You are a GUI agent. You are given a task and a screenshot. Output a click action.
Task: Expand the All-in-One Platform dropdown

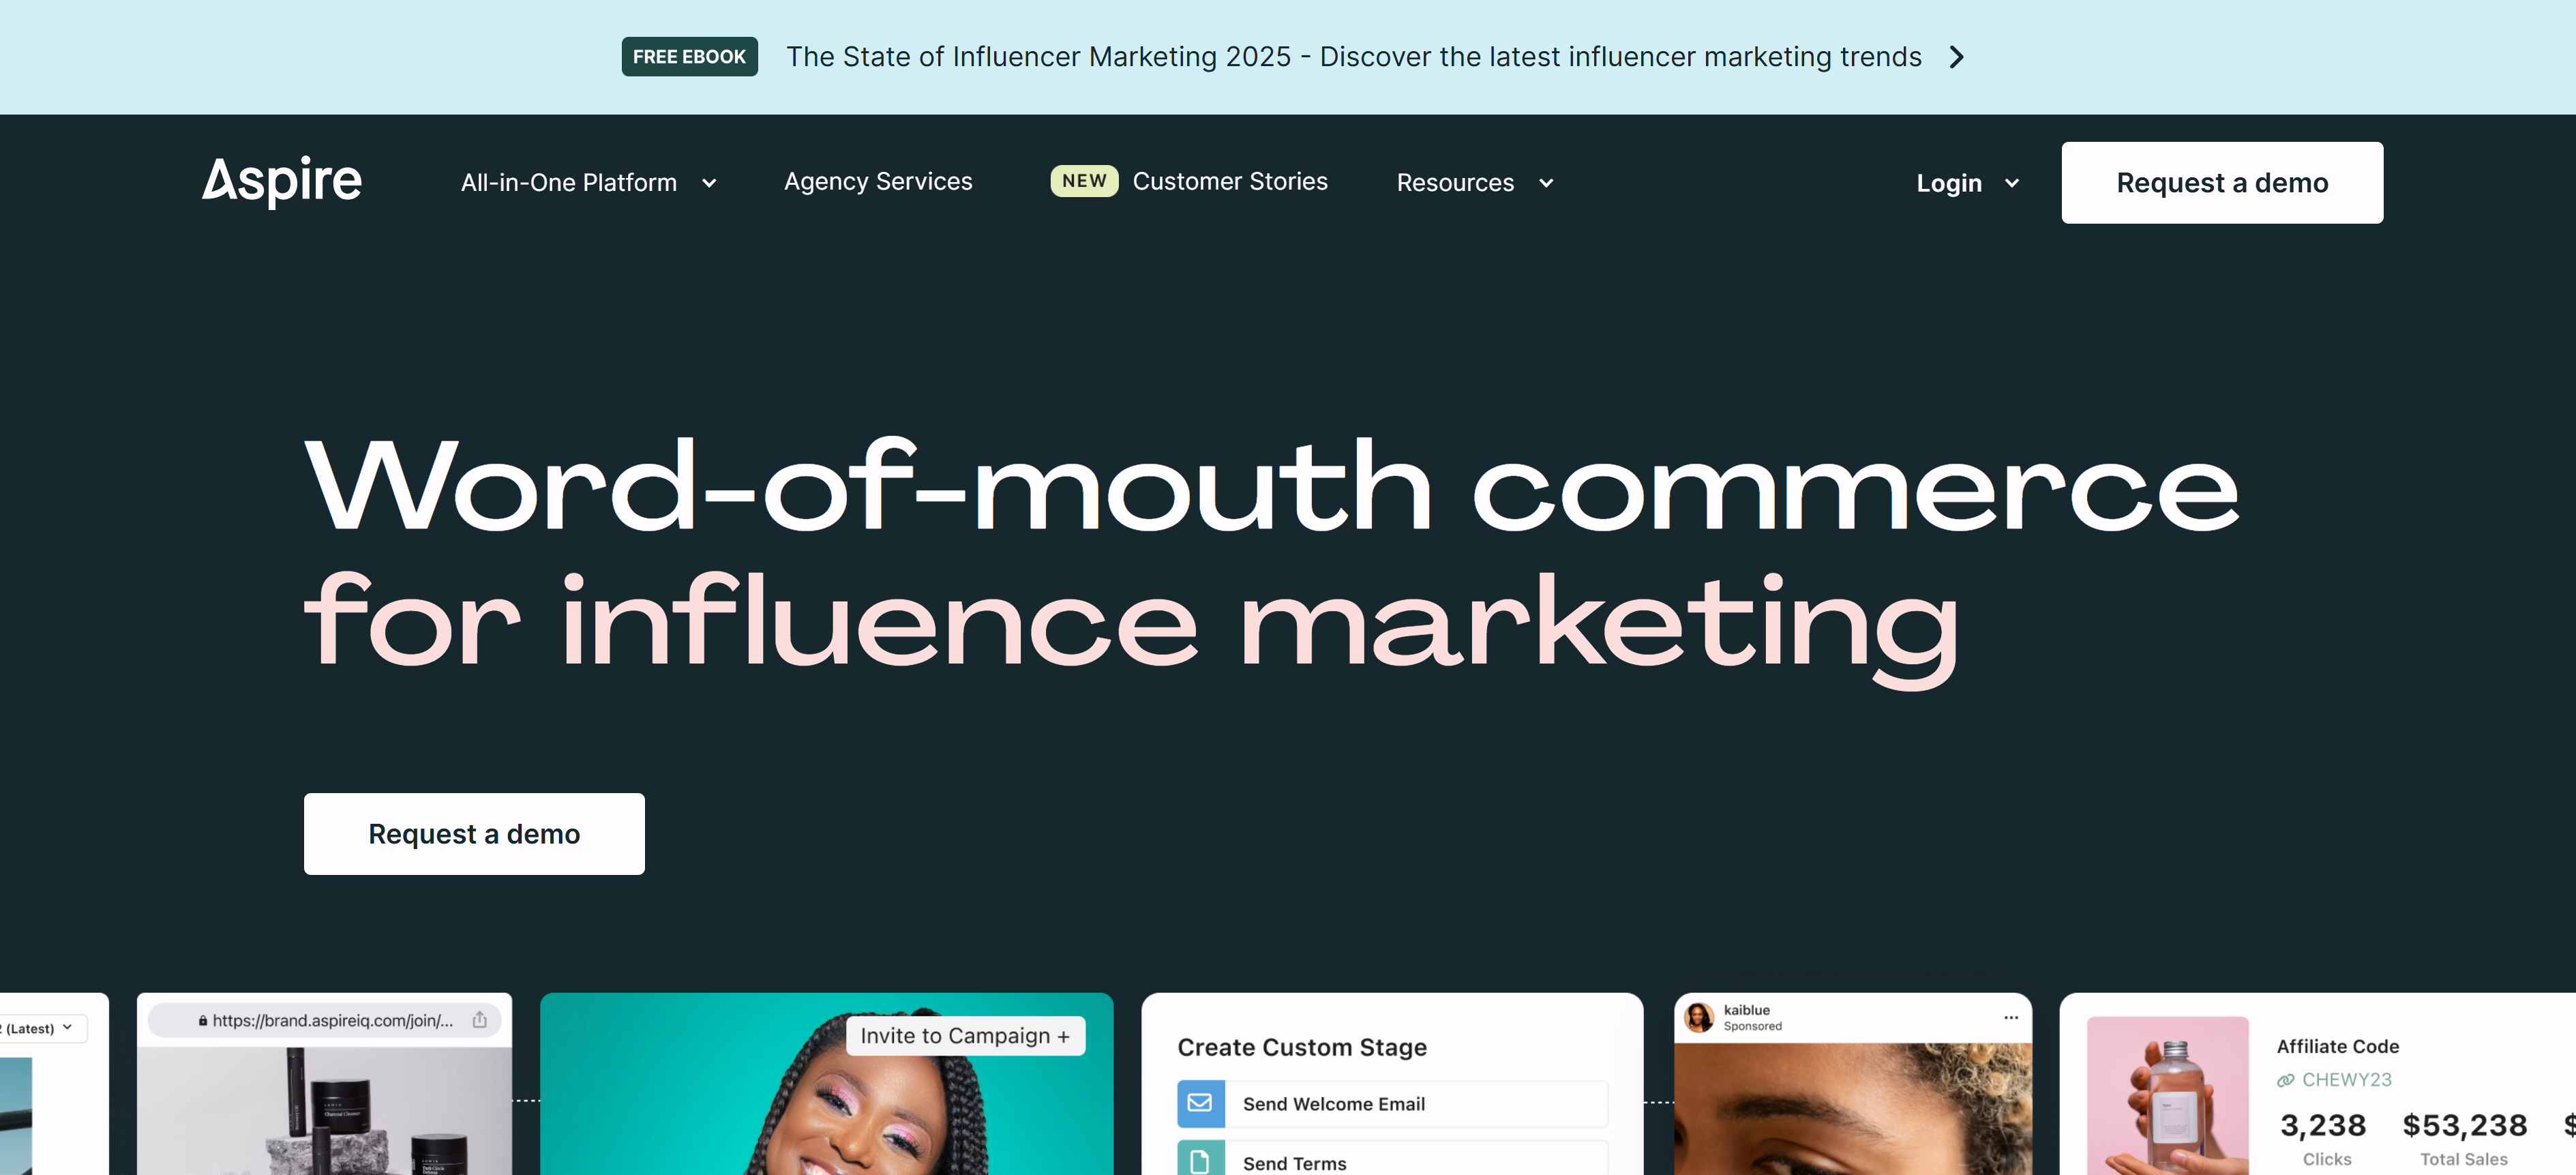click(588, 183)
